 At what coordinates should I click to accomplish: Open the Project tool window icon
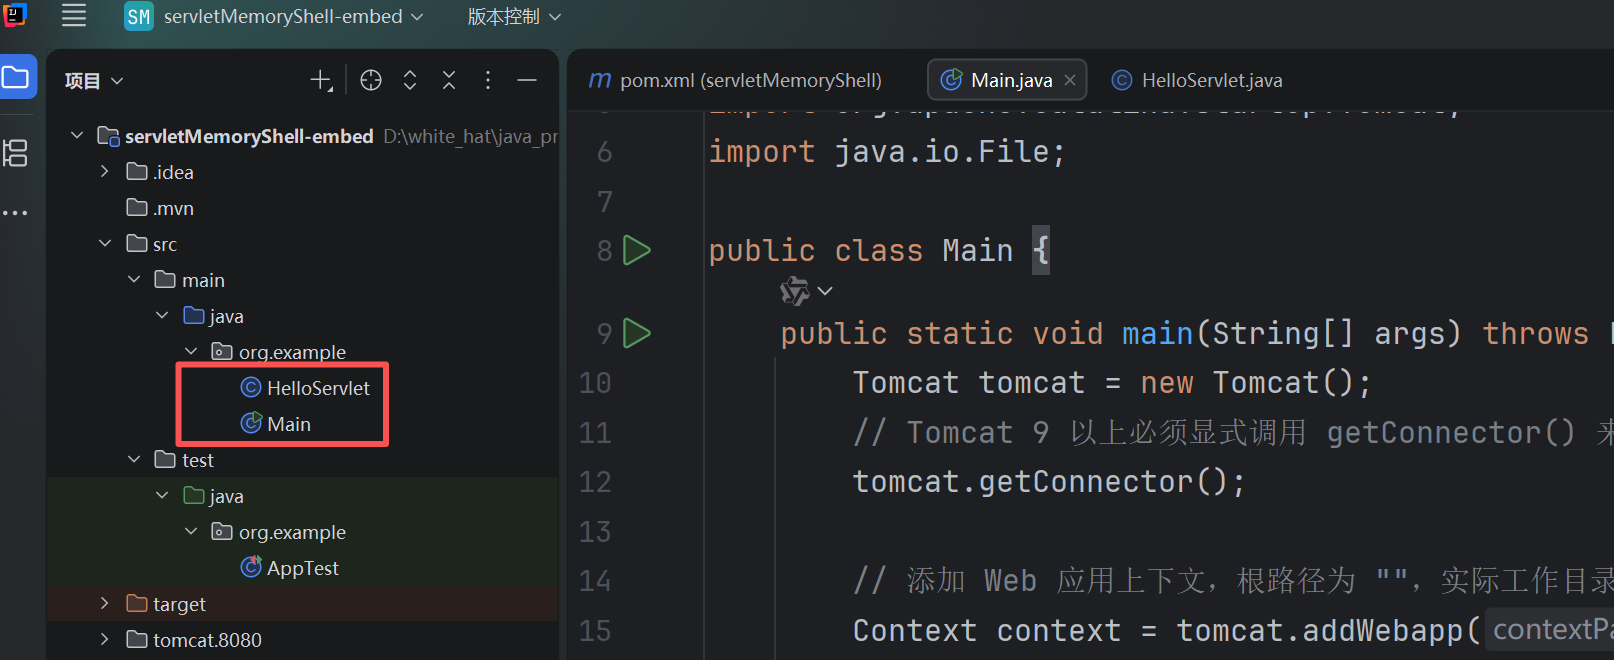pos(16,78)
